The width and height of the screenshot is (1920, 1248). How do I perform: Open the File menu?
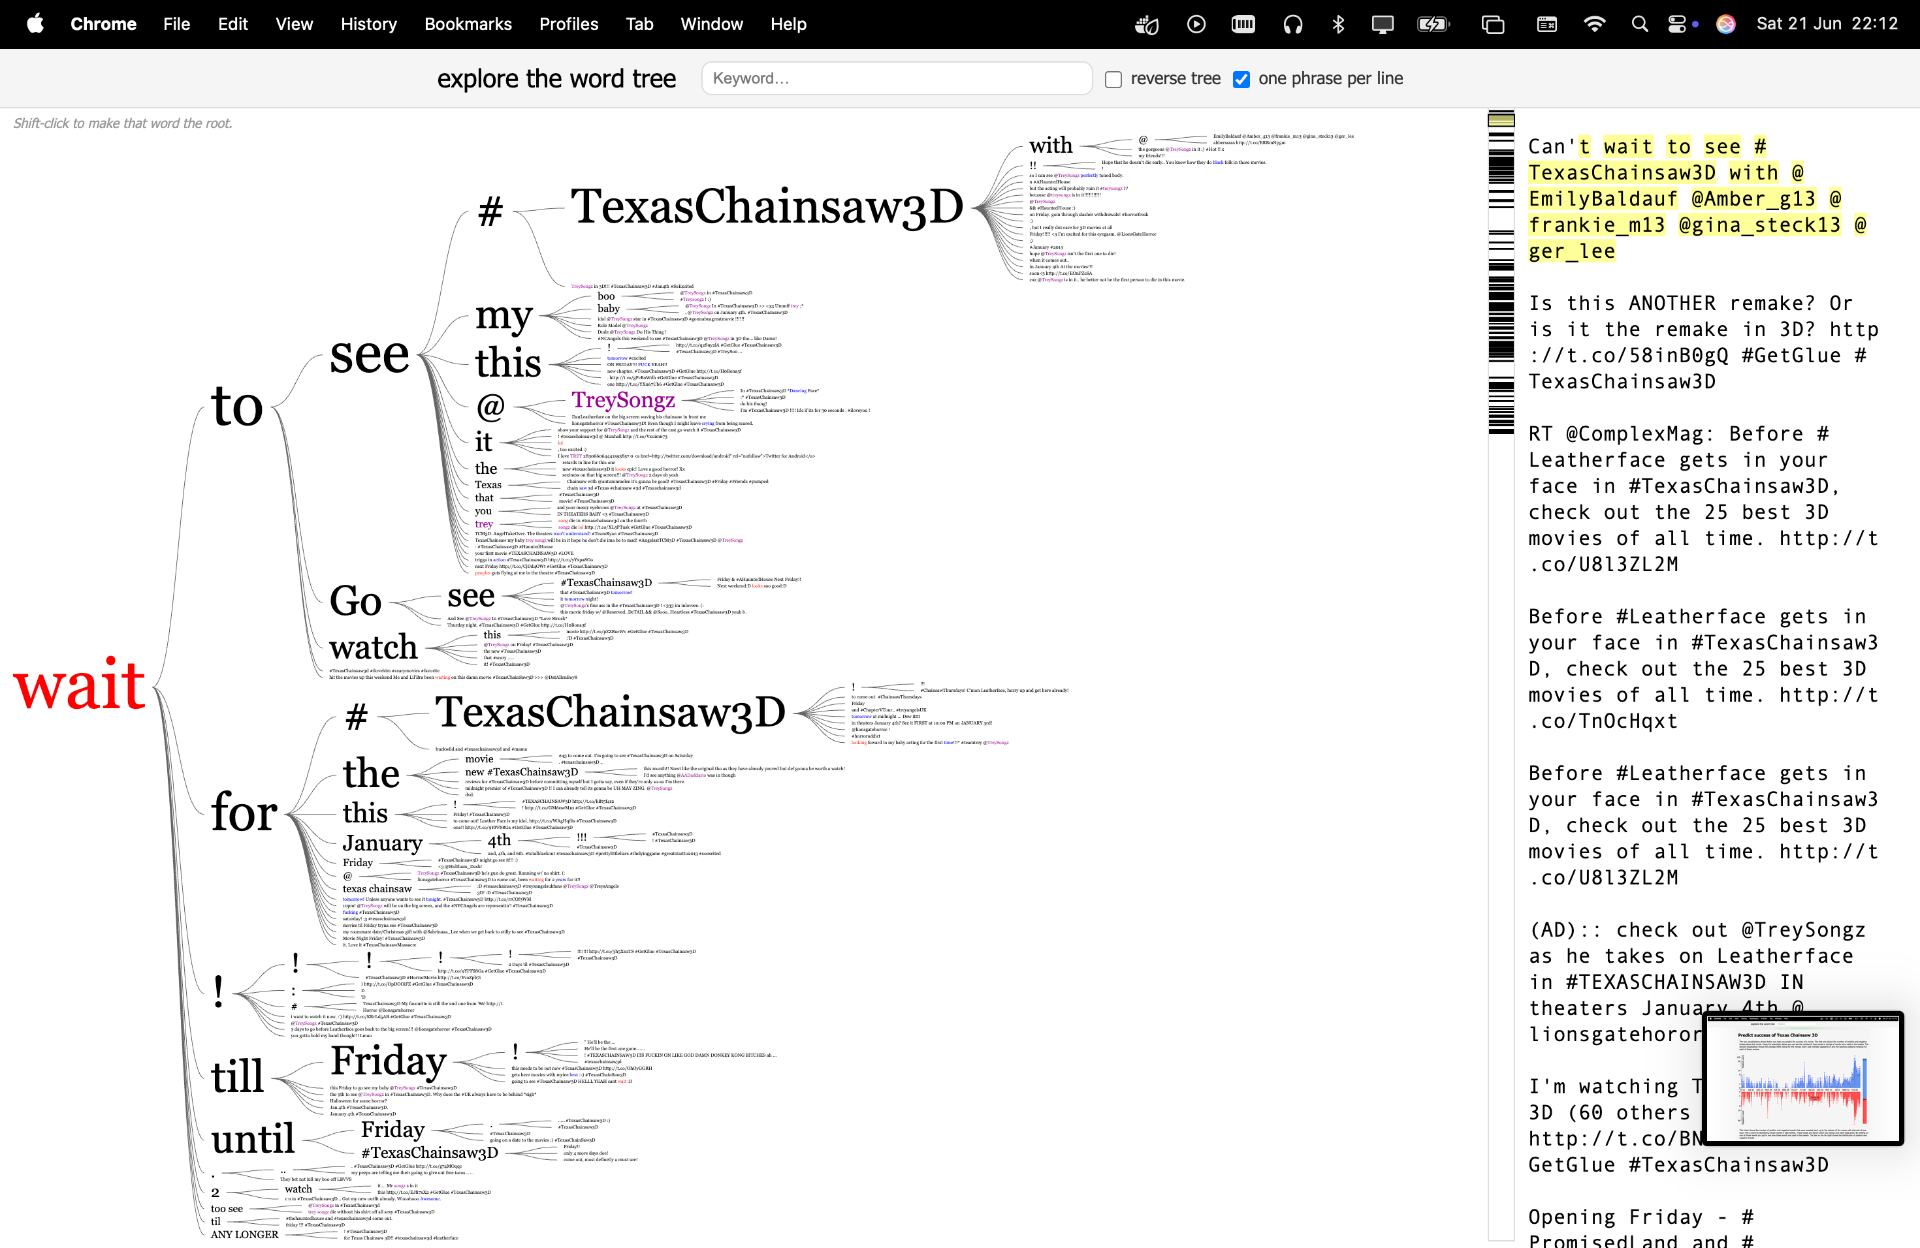(x=177, y=24)
